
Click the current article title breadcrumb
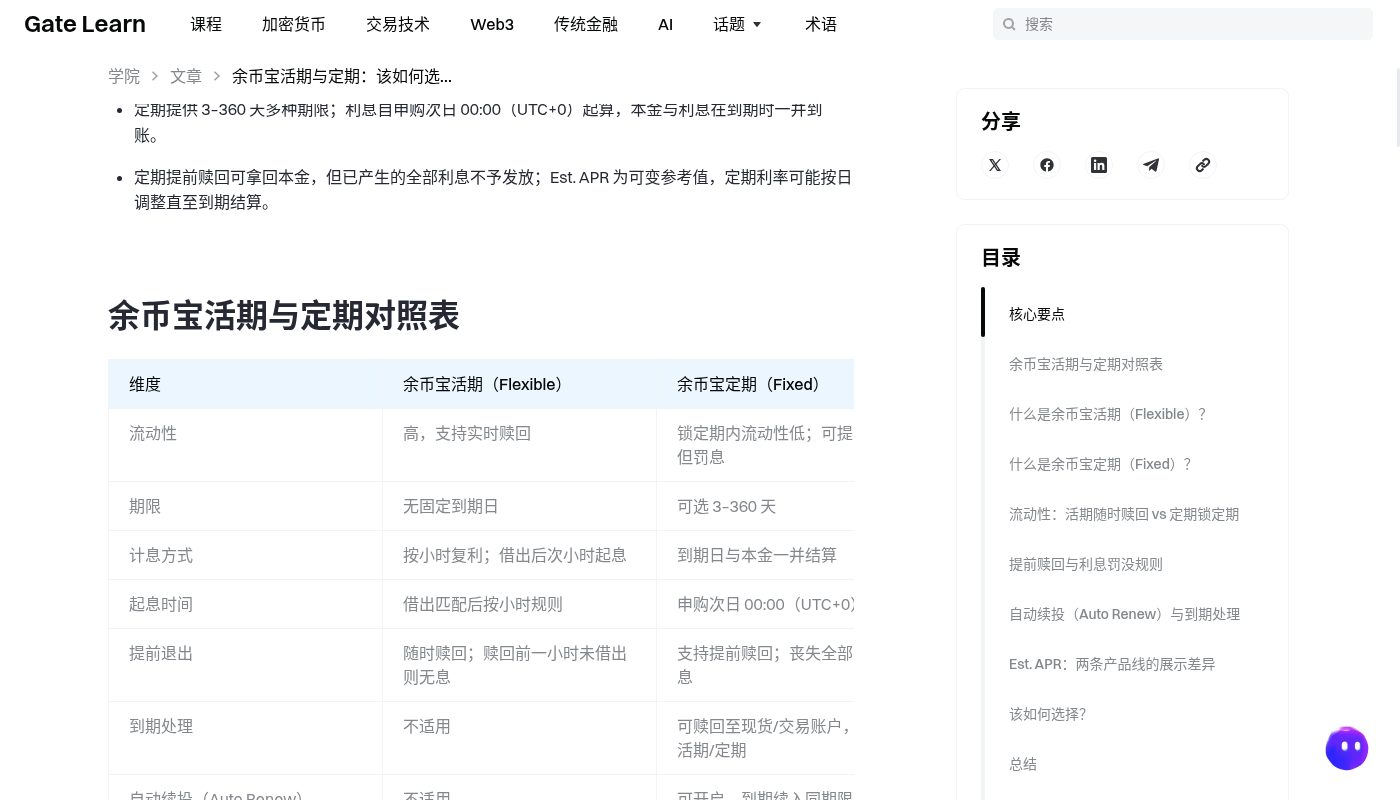click(x=342, y=76)
